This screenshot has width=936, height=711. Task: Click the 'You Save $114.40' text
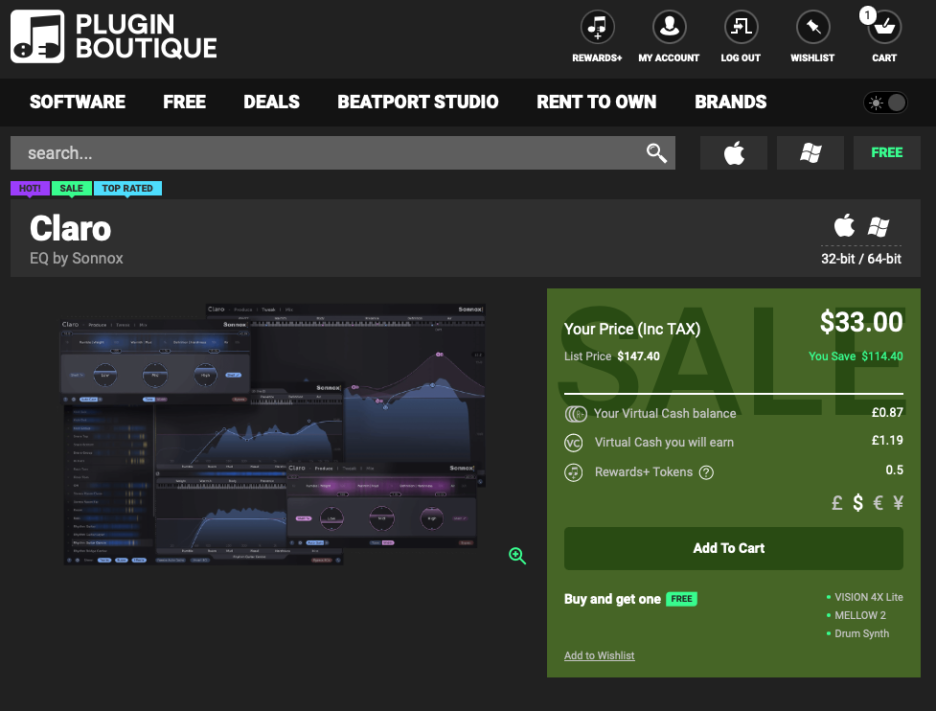(855, 356)
